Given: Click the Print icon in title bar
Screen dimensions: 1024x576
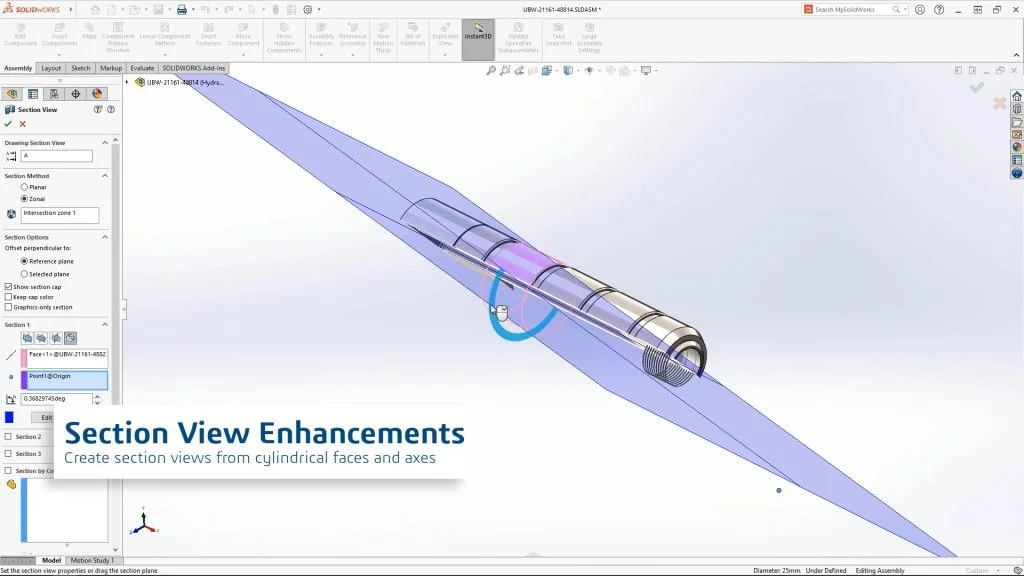Looking at the screenshot, I should (181, 9).
